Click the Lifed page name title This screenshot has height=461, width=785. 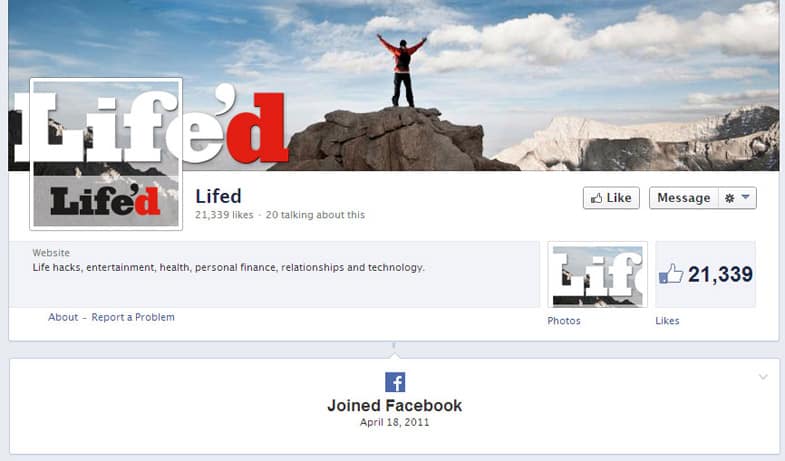pos(218,196)
